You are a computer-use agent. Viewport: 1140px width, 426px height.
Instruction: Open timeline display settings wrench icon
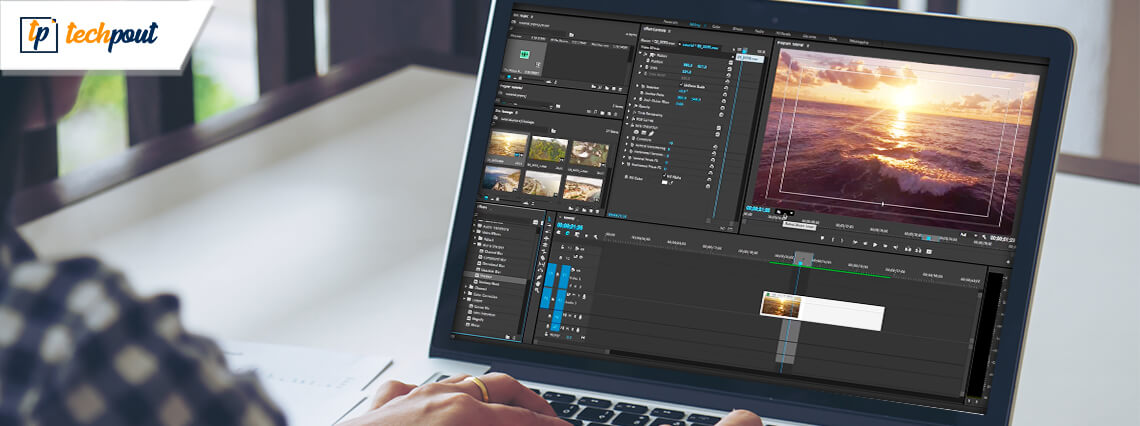tap(595, 237)
